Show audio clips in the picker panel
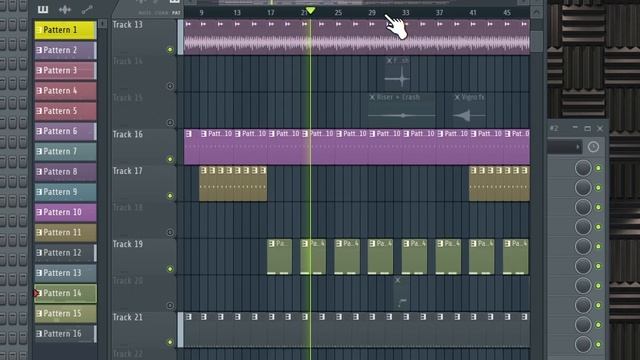Viewport: 640px width, 360px height. [x=64, y=9]
